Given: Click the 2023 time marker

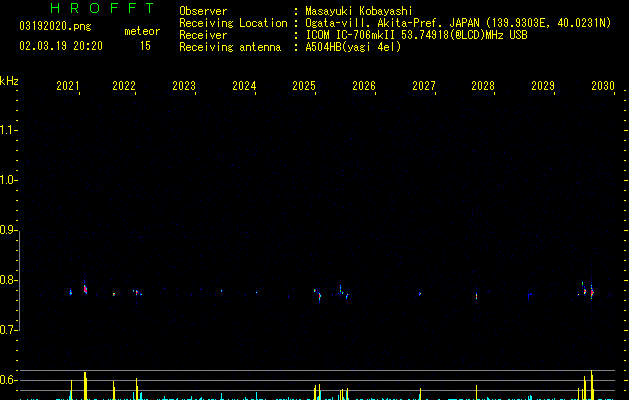Looking at the screenshot, I should pyautogui.click(x=184, y=86).
